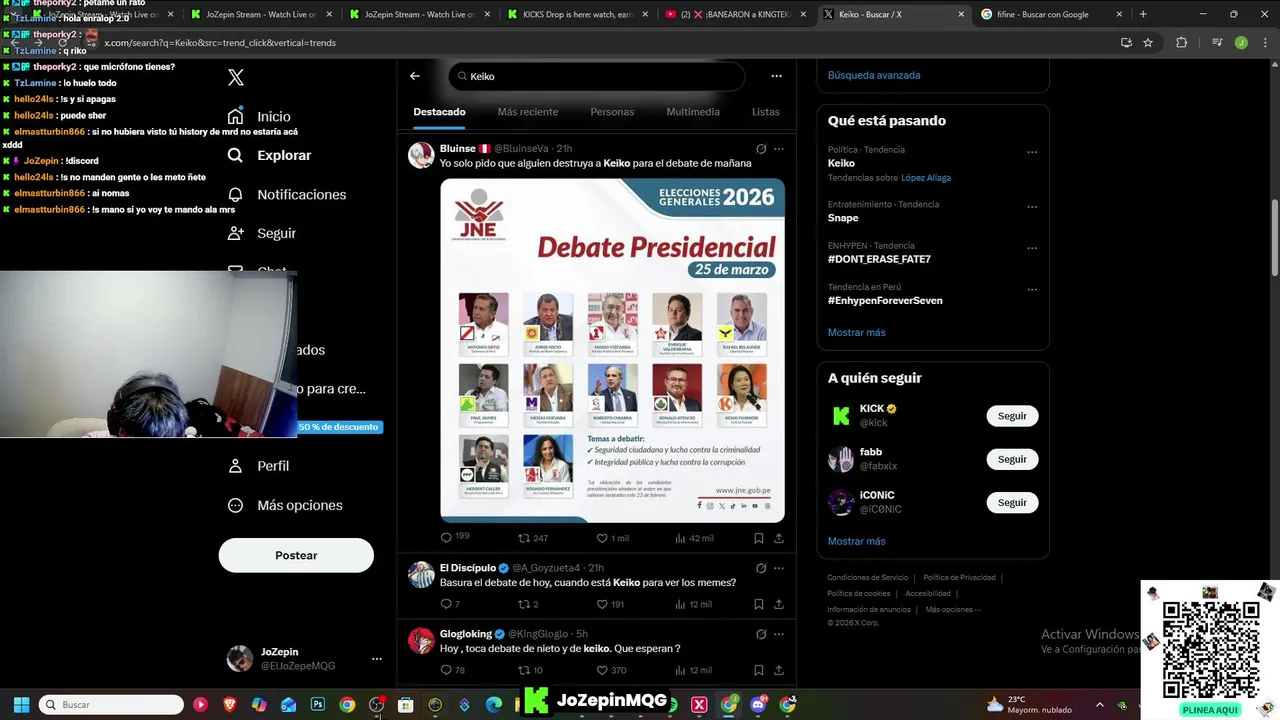This screenshot has height=720, width=1280.
Task: Open Chrome profile avatar J
Action: coord(1241,43)
